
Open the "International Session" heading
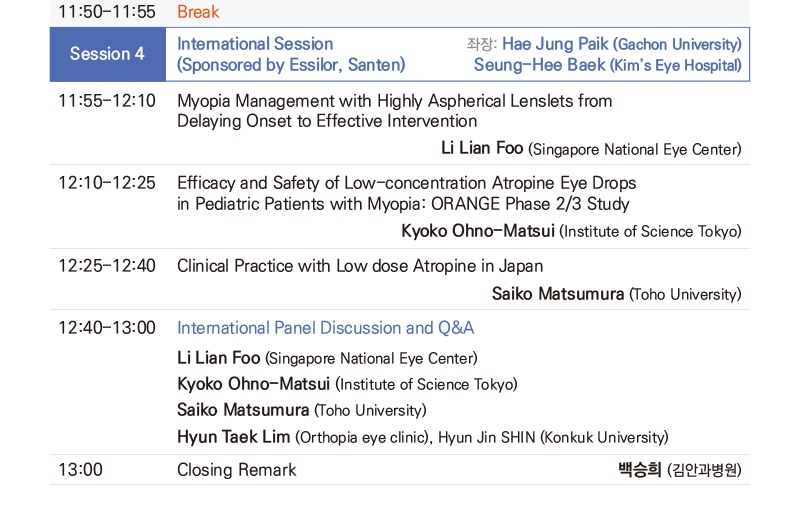tap(255, 44)
